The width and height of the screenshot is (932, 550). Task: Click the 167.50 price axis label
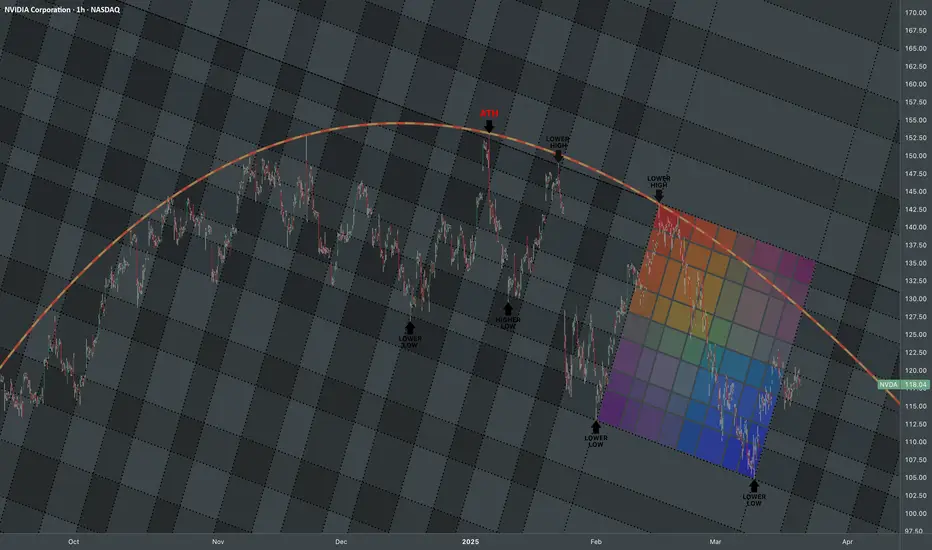coord(916,30)
